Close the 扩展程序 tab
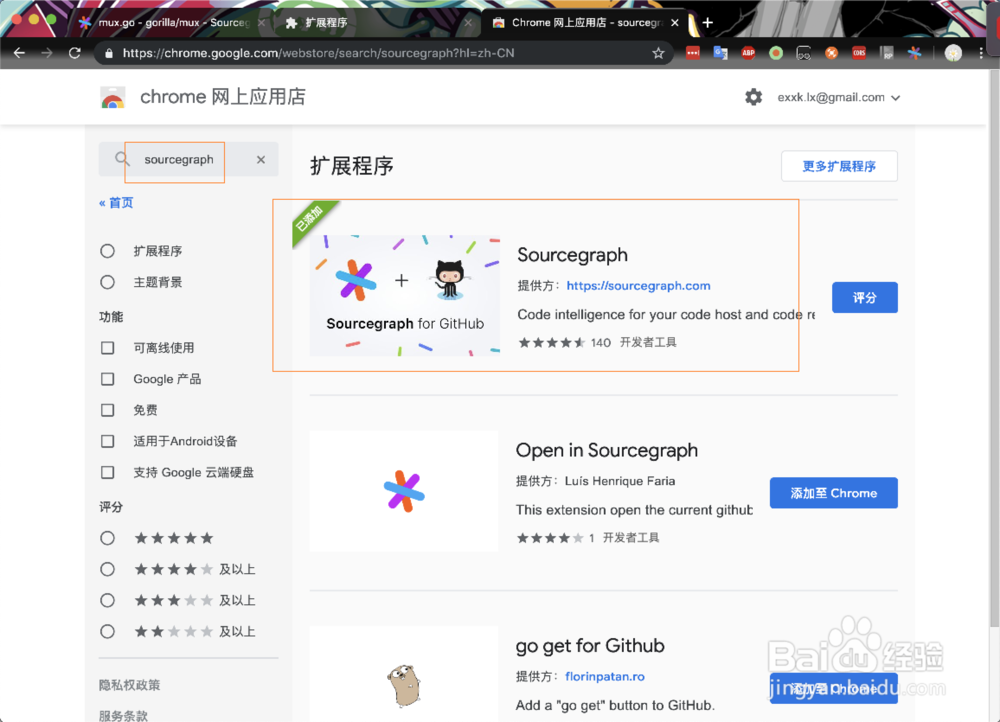The width and height of the screenshot is (1000, 722). click(x=468, y=22)
